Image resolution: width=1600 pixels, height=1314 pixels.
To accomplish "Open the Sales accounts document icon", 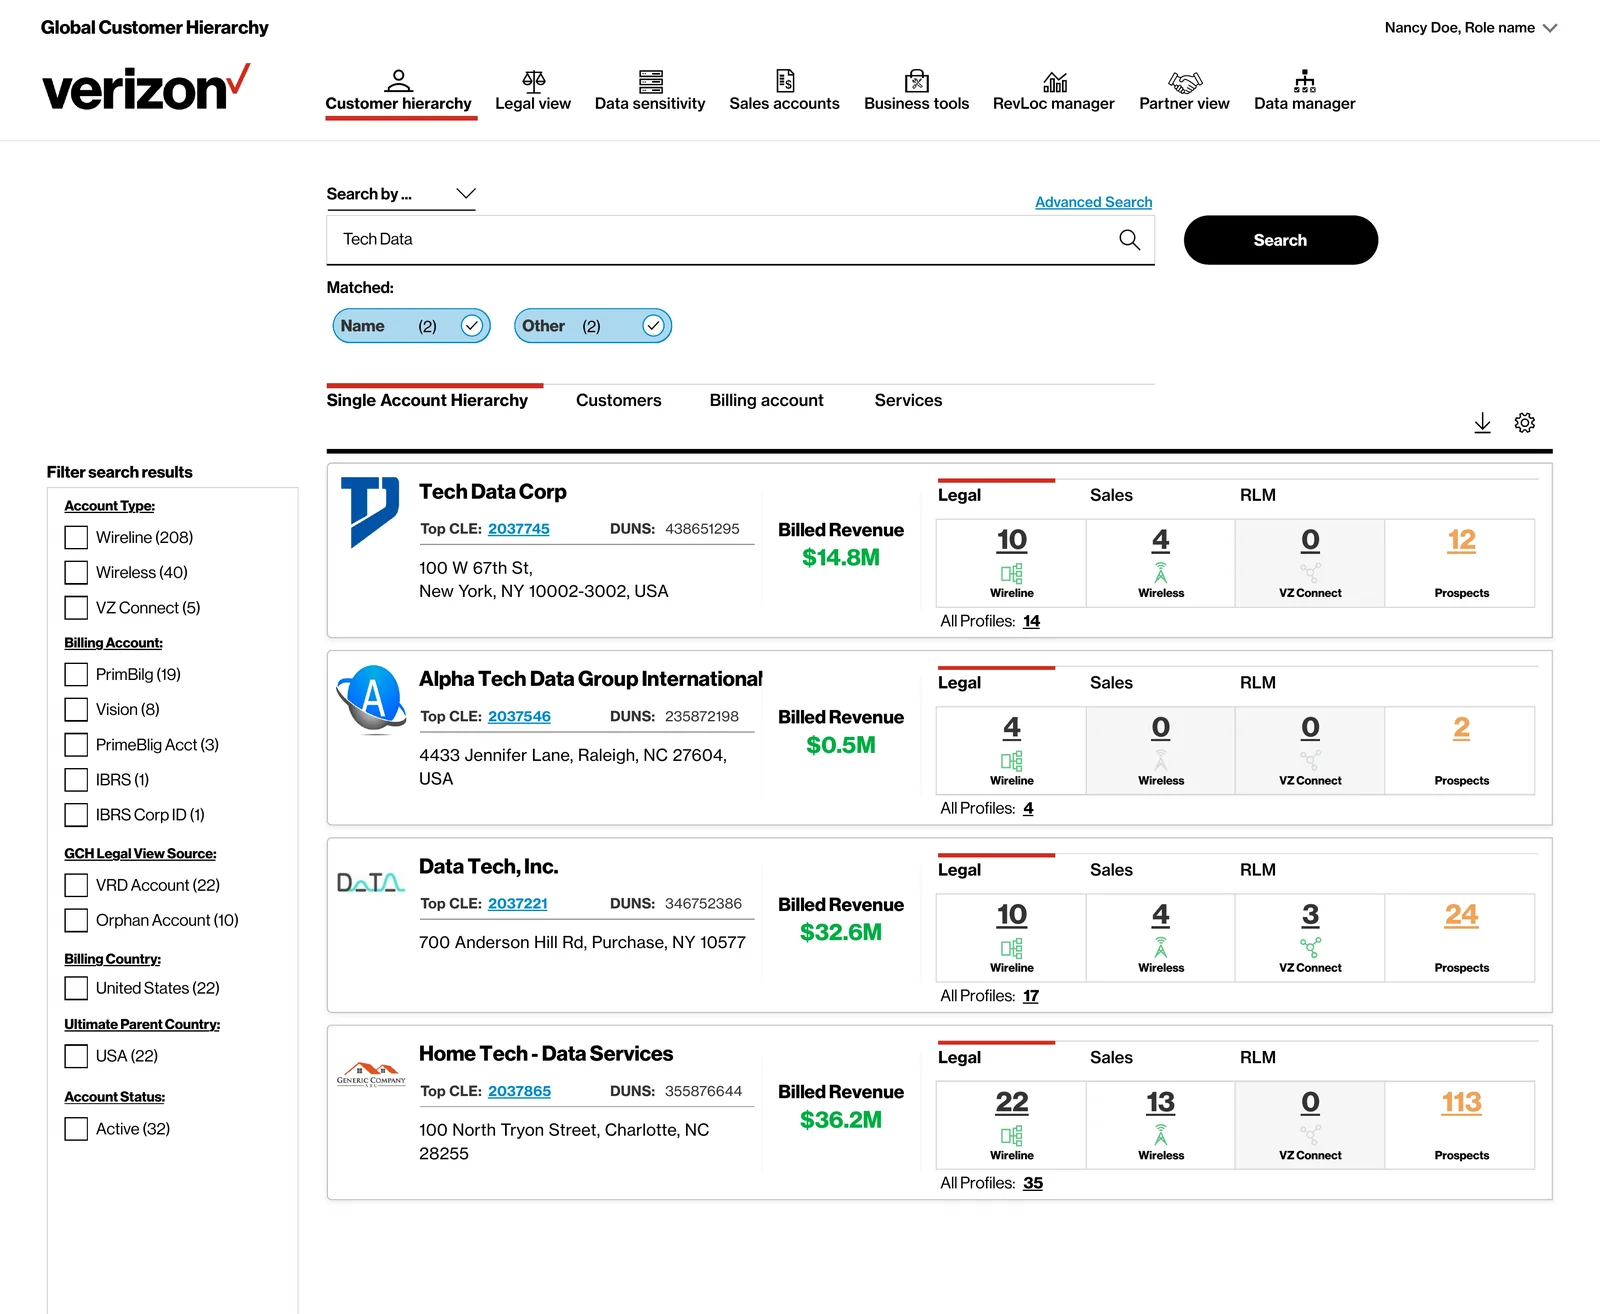I will pos(786,80).
